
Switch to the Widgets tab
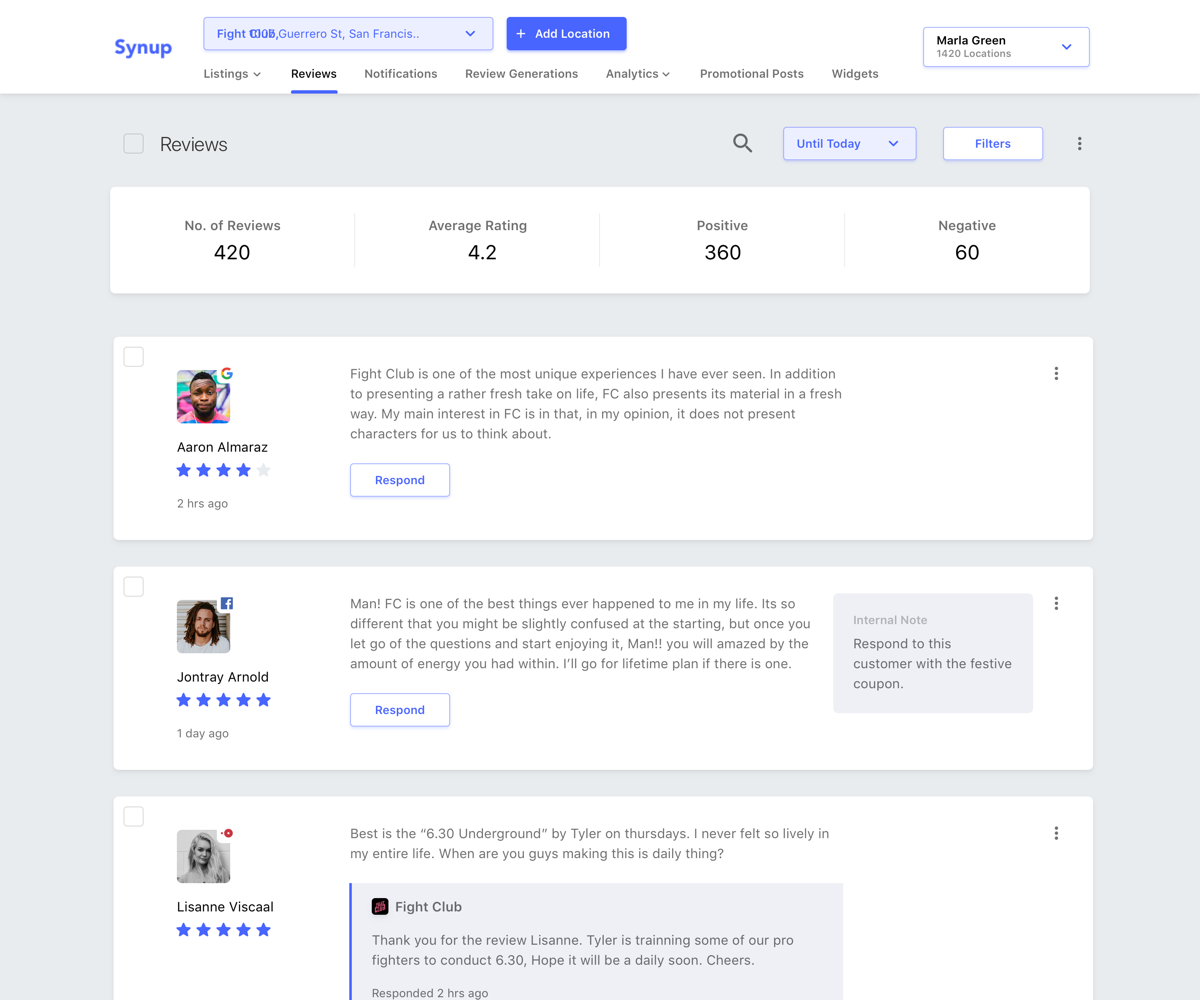pyautogui.click(x=855, y=74)
